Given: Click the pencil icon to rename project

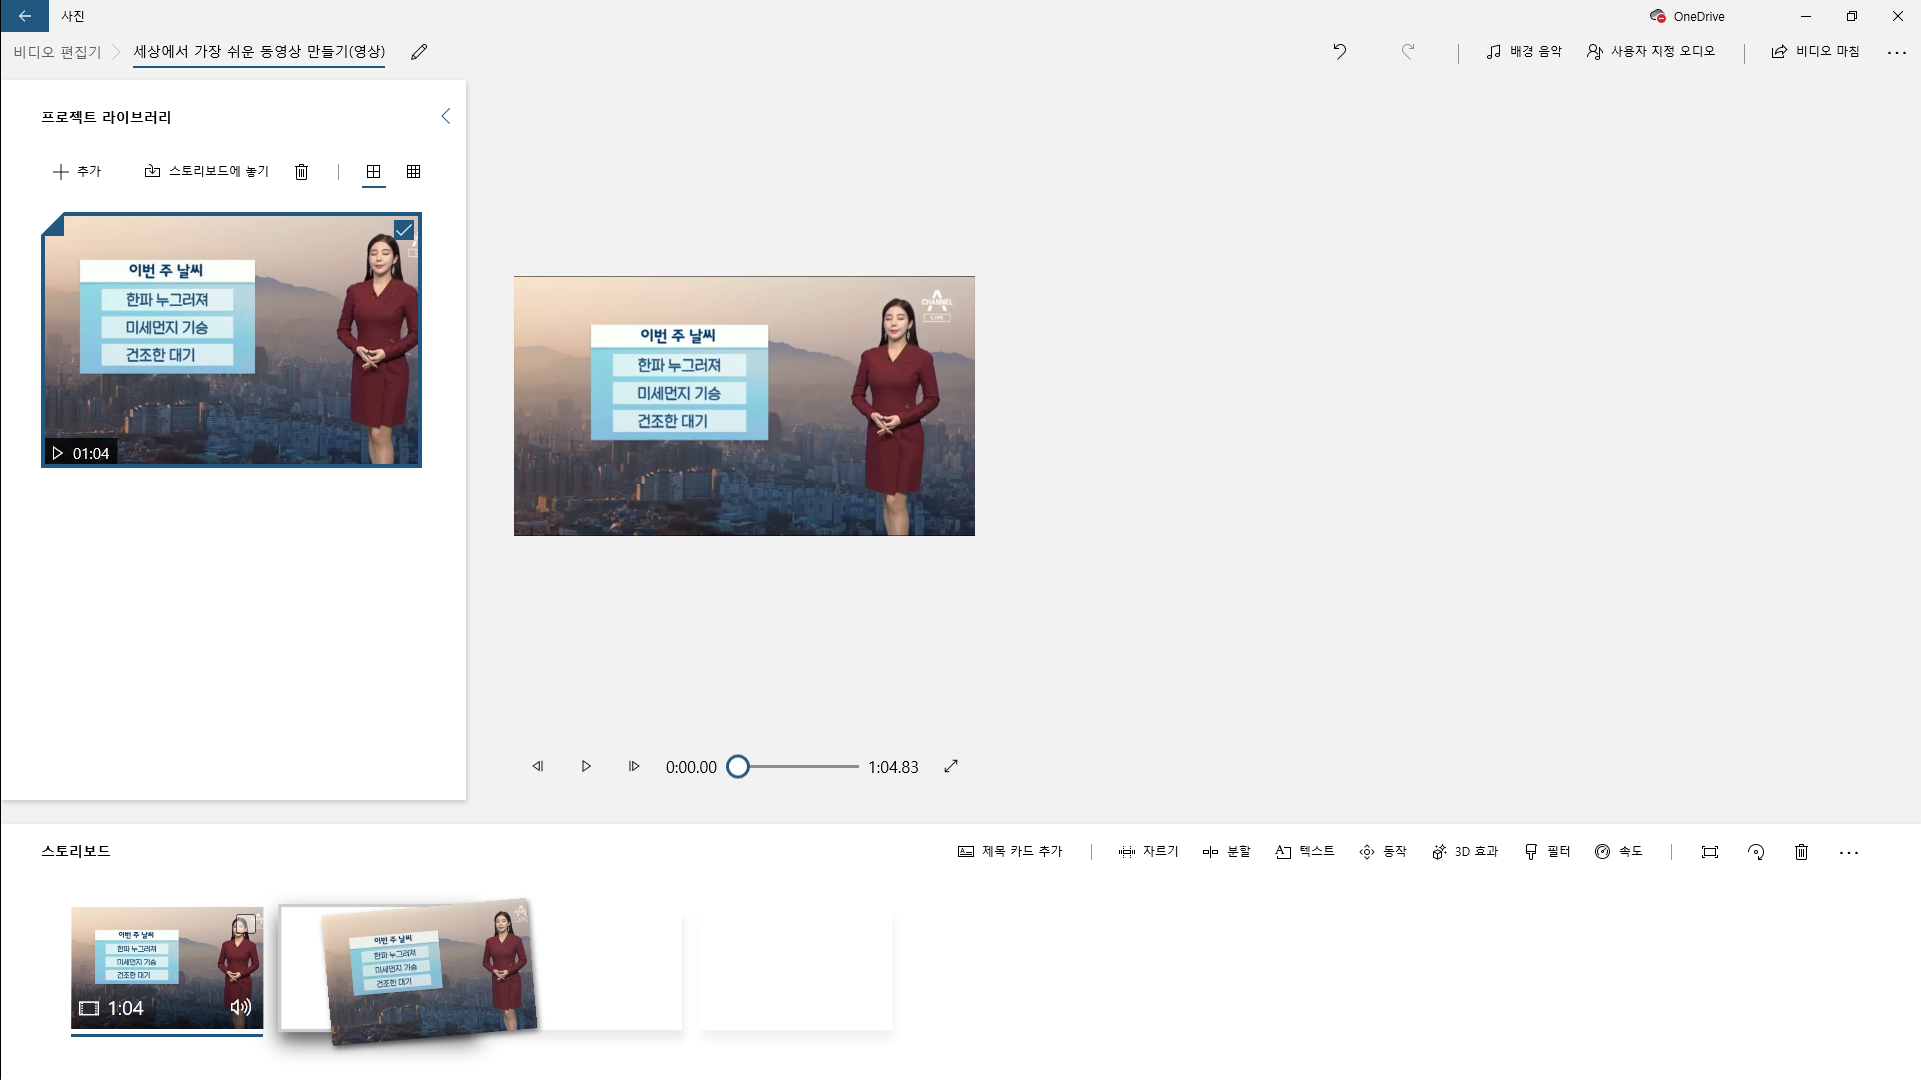Looking at the screenshot, I should [419, 52].
